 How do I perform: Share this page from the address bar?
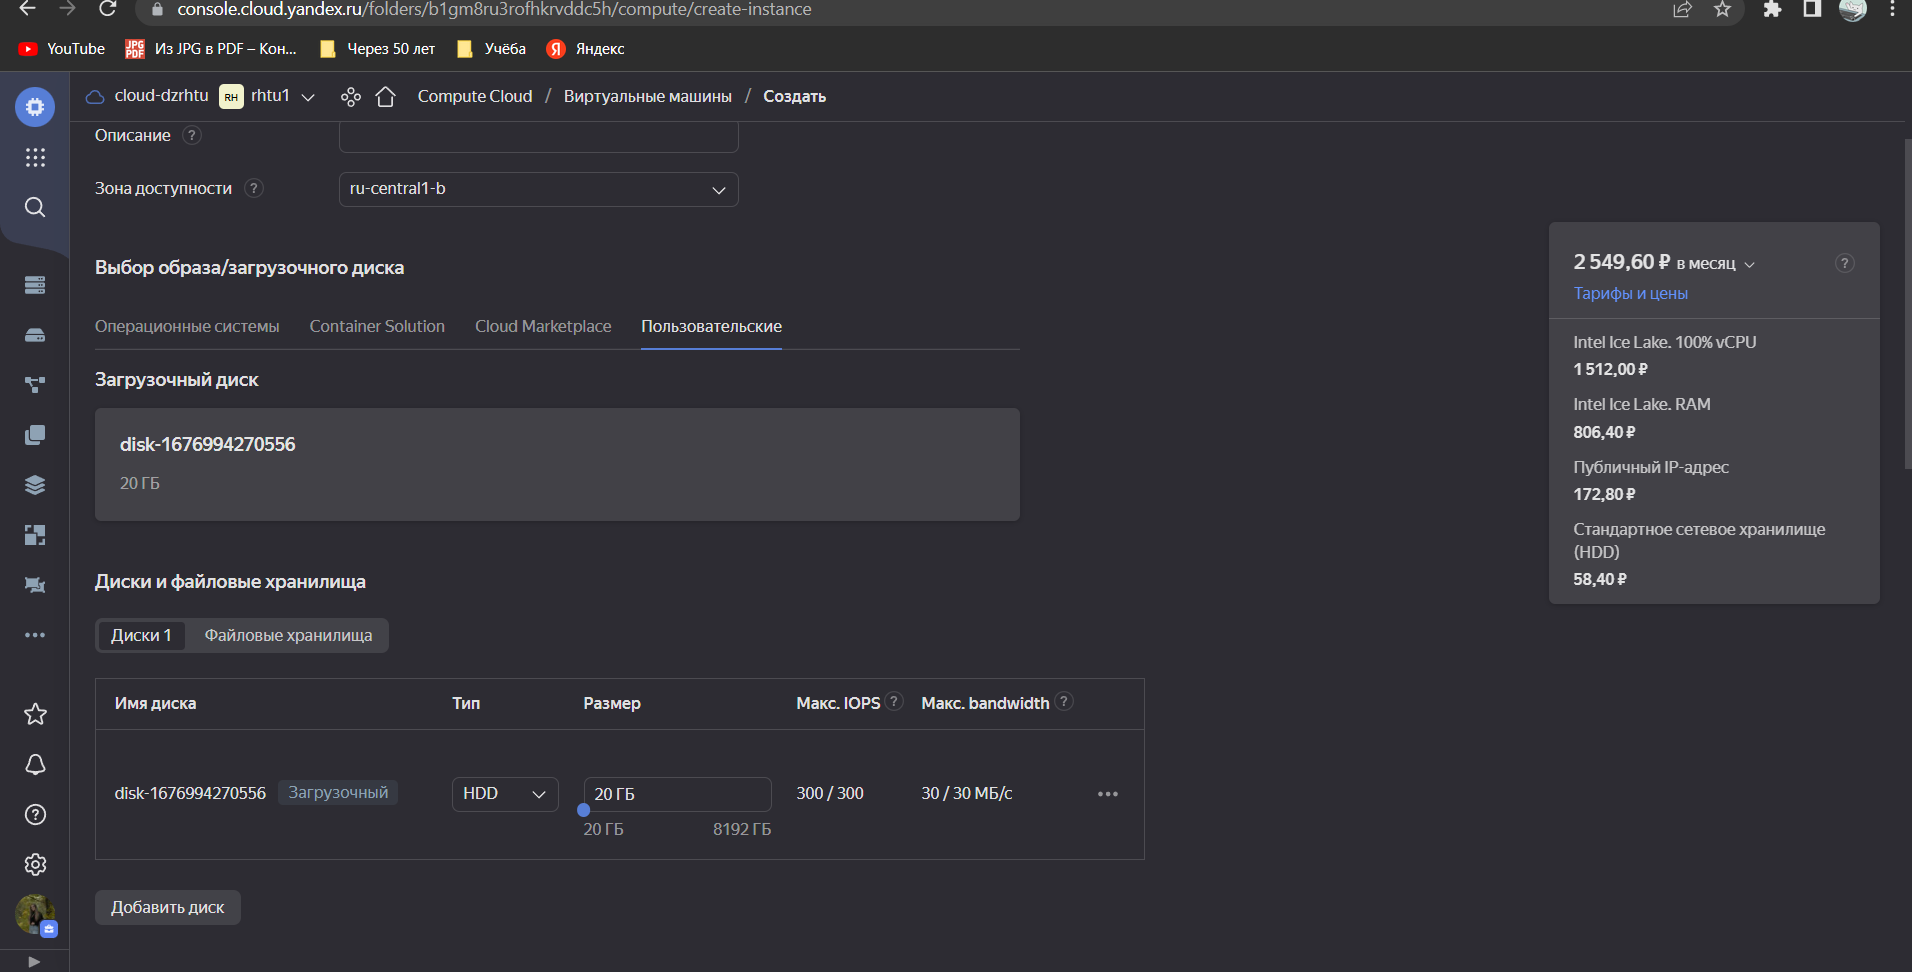(x=1682, y=9)
